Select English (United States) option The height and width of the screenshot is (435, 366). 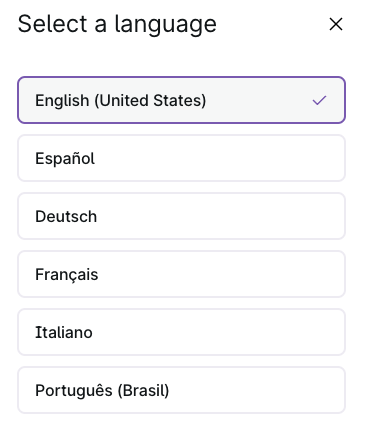[181, 100]
